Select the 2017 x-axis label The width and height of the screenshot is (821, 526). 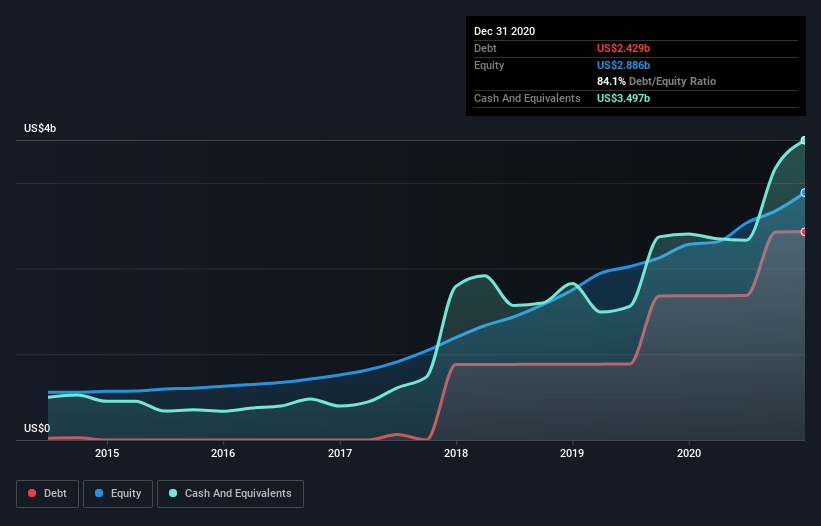coord(340,453)
